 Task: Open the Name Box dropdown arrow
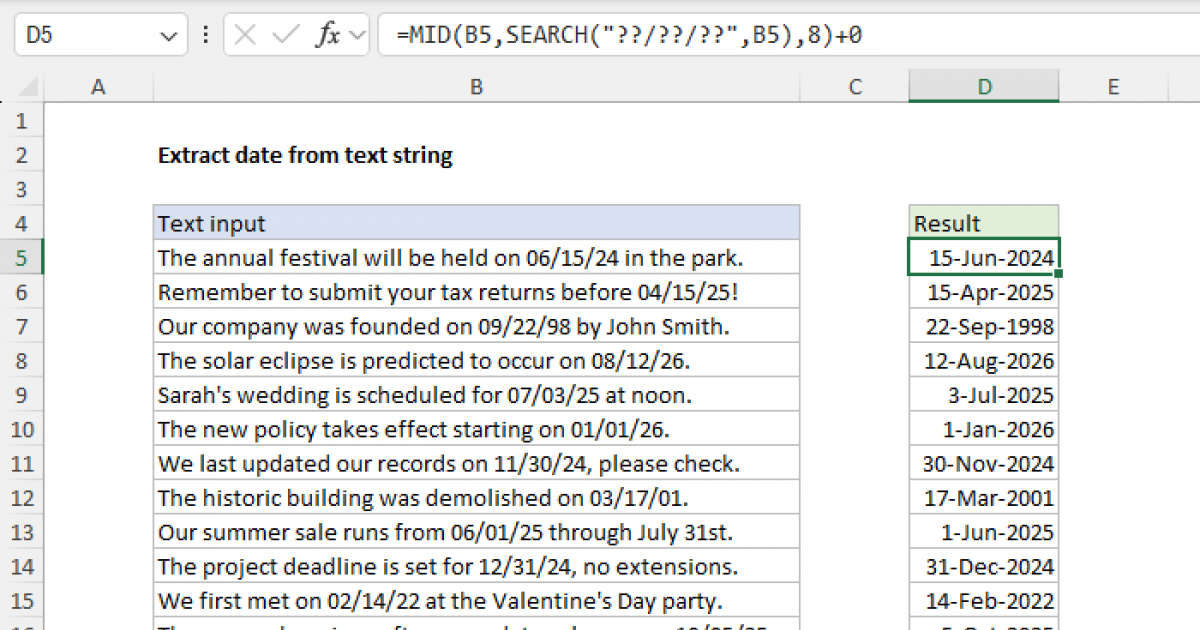[x=168, y=33]
